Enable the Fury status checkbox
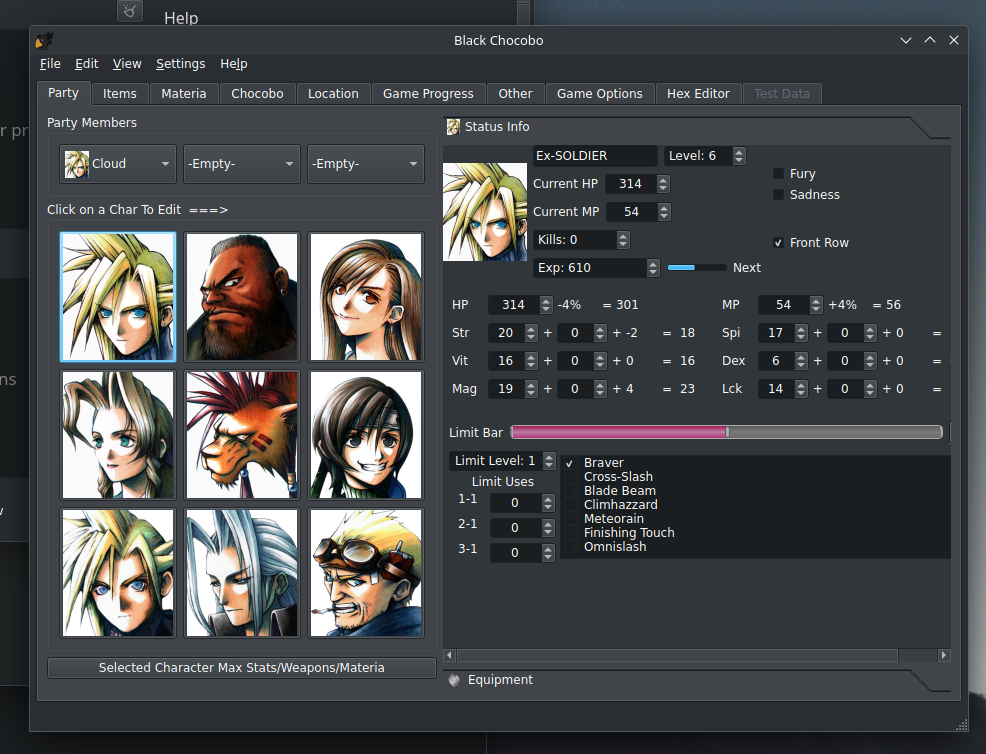The height and width of the screenshot is (754, 986). pos(778,174)
